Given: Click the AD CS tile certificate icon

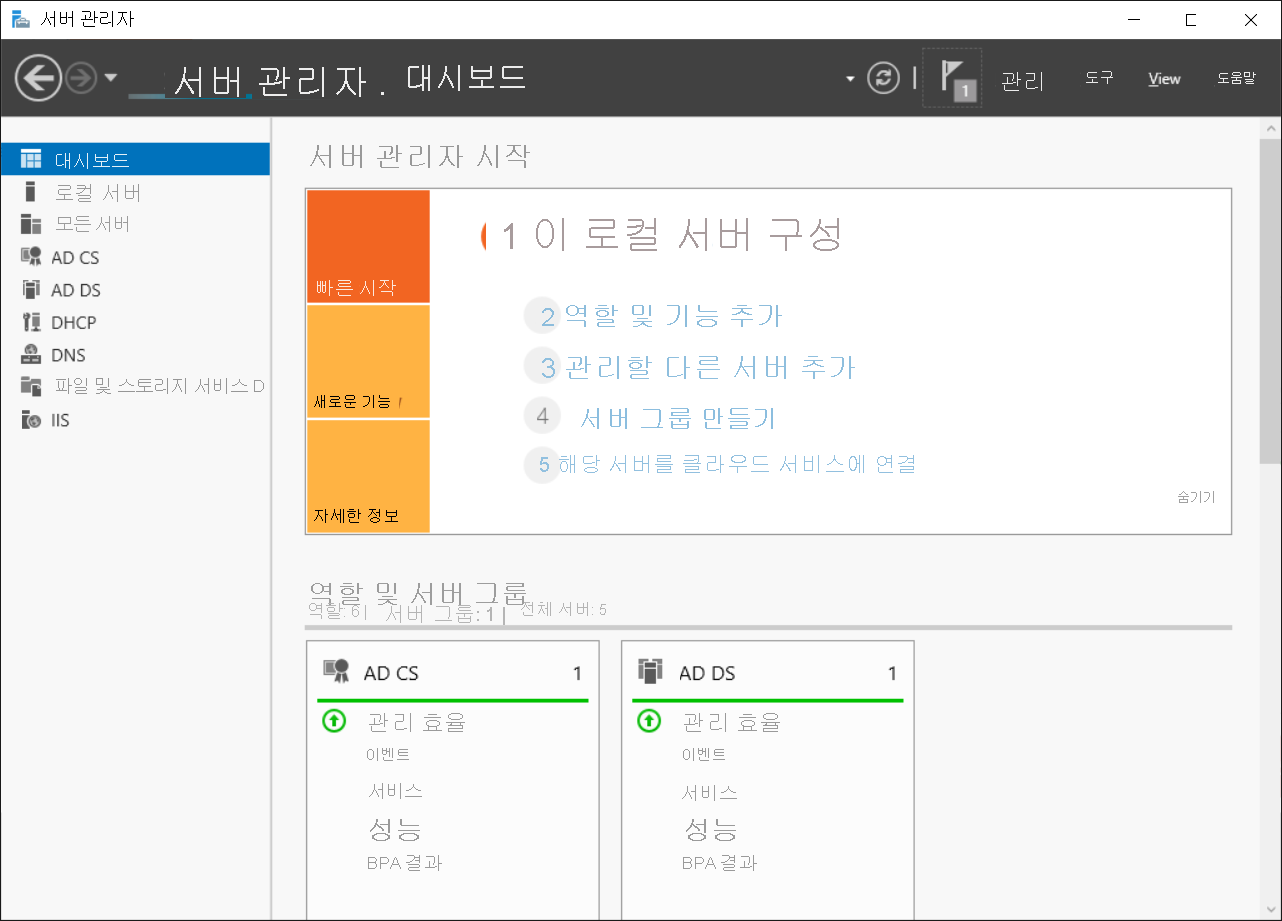Looking at the screenshot, I should (x=335, y=670).
